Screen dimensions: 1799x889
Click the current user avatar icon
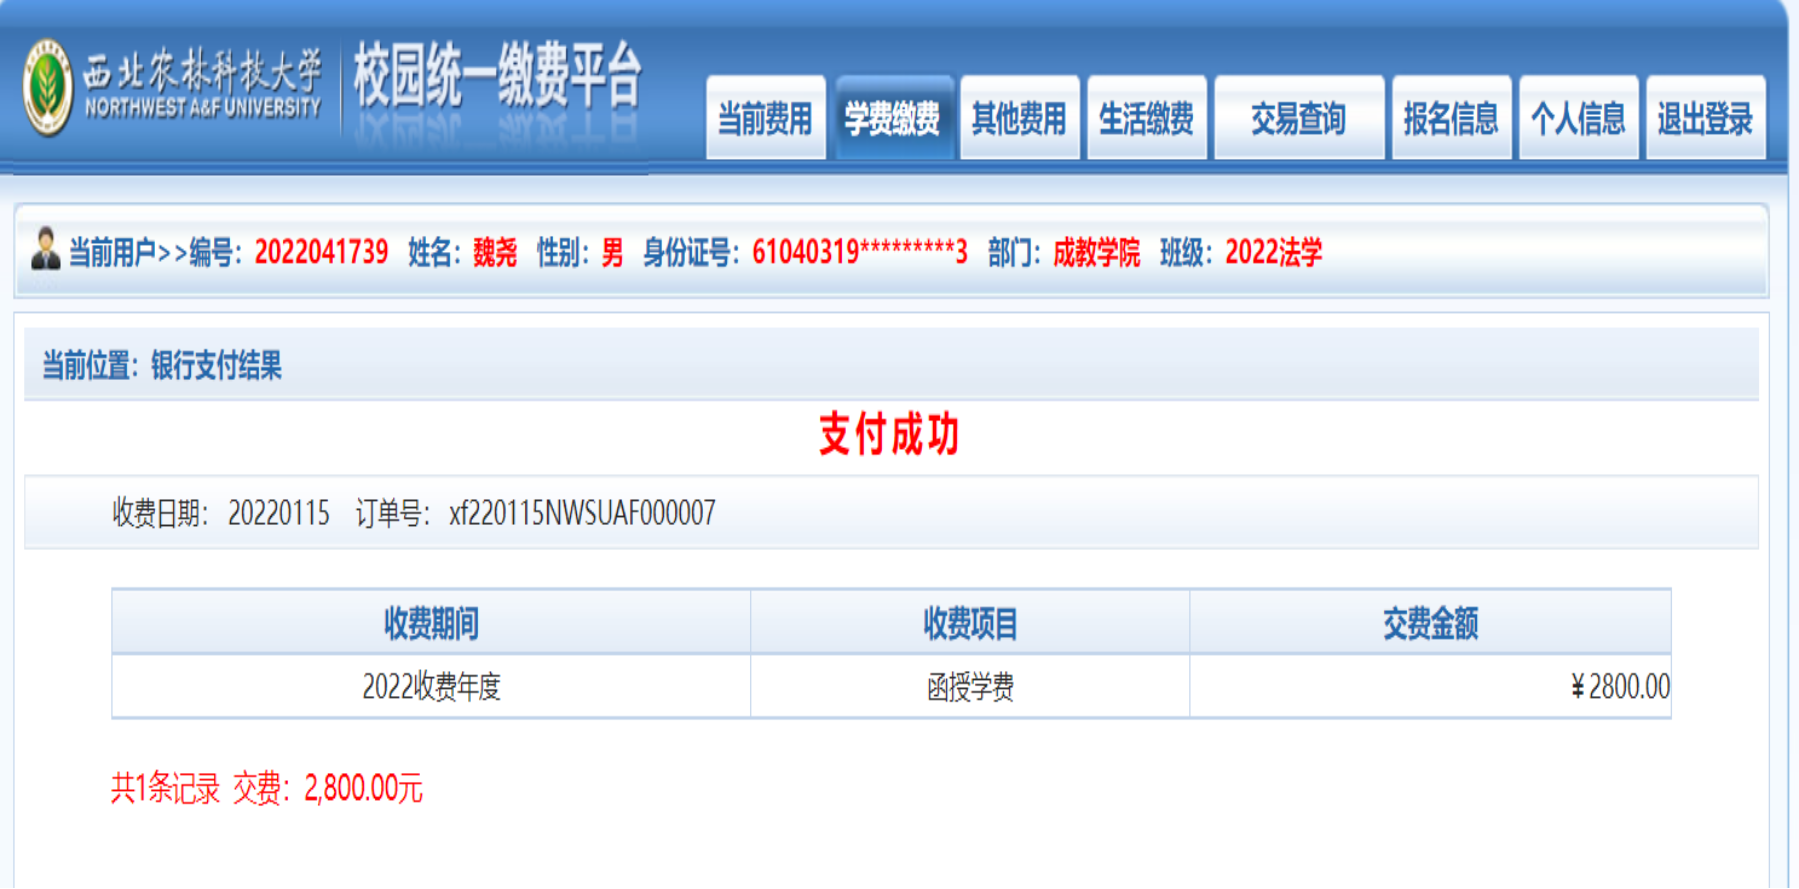(45, 249)
